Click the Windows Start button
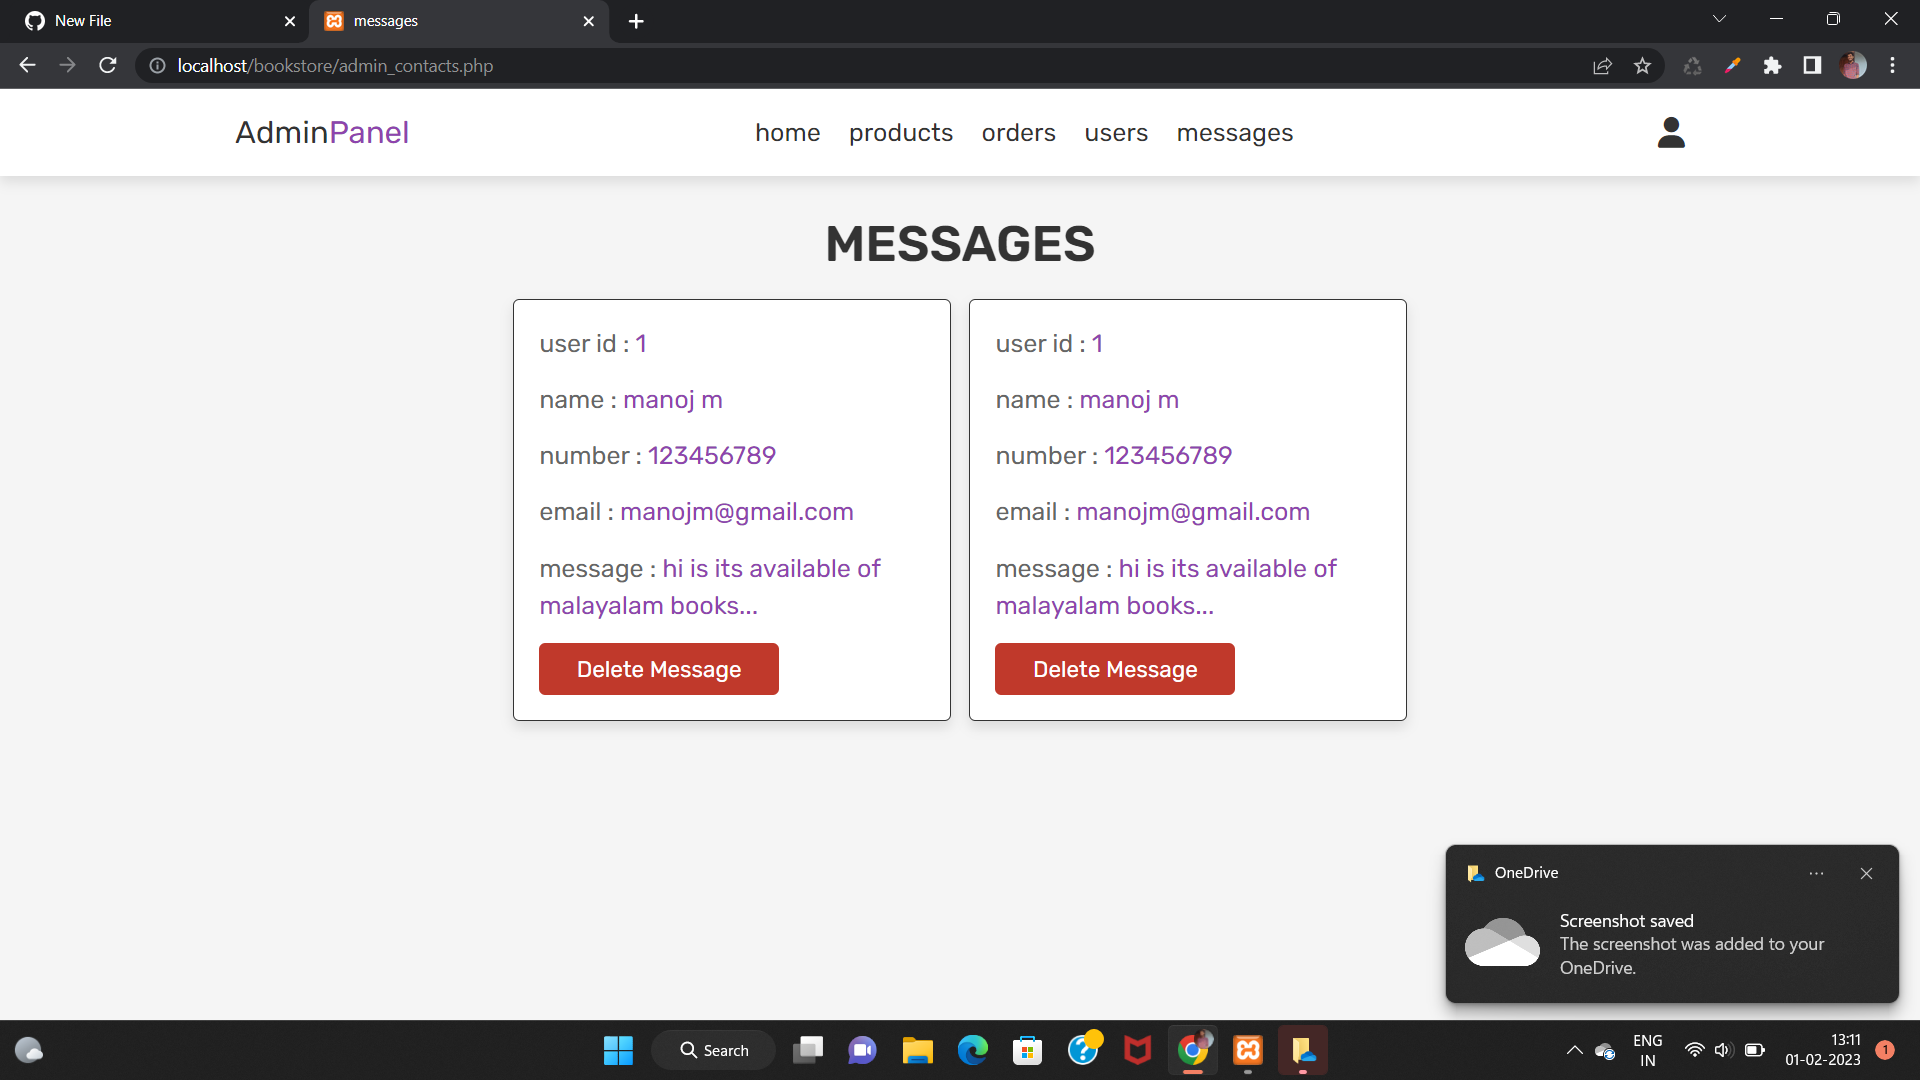The image size is (1920, 1080). pos(618,1050)
